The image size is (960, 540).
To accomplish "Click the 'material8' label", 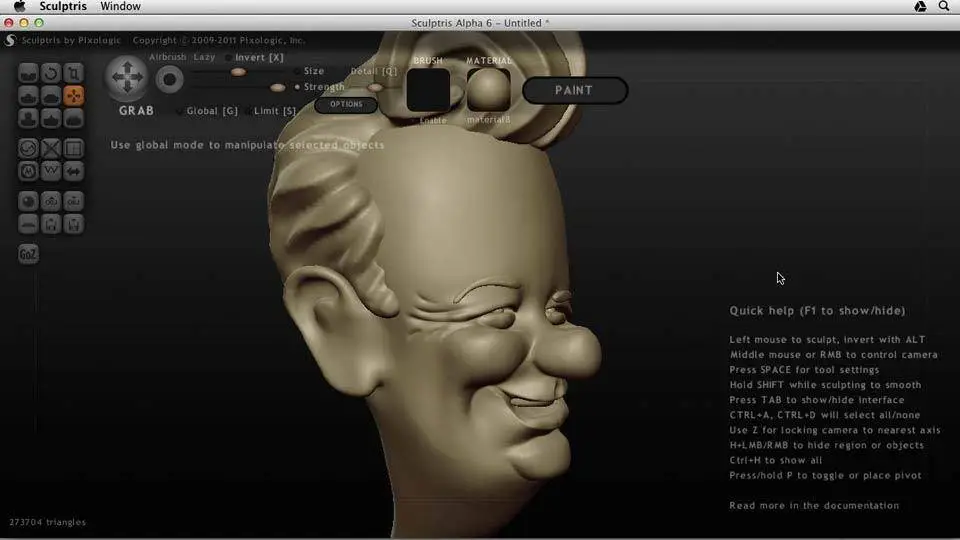I will (488, 120).
